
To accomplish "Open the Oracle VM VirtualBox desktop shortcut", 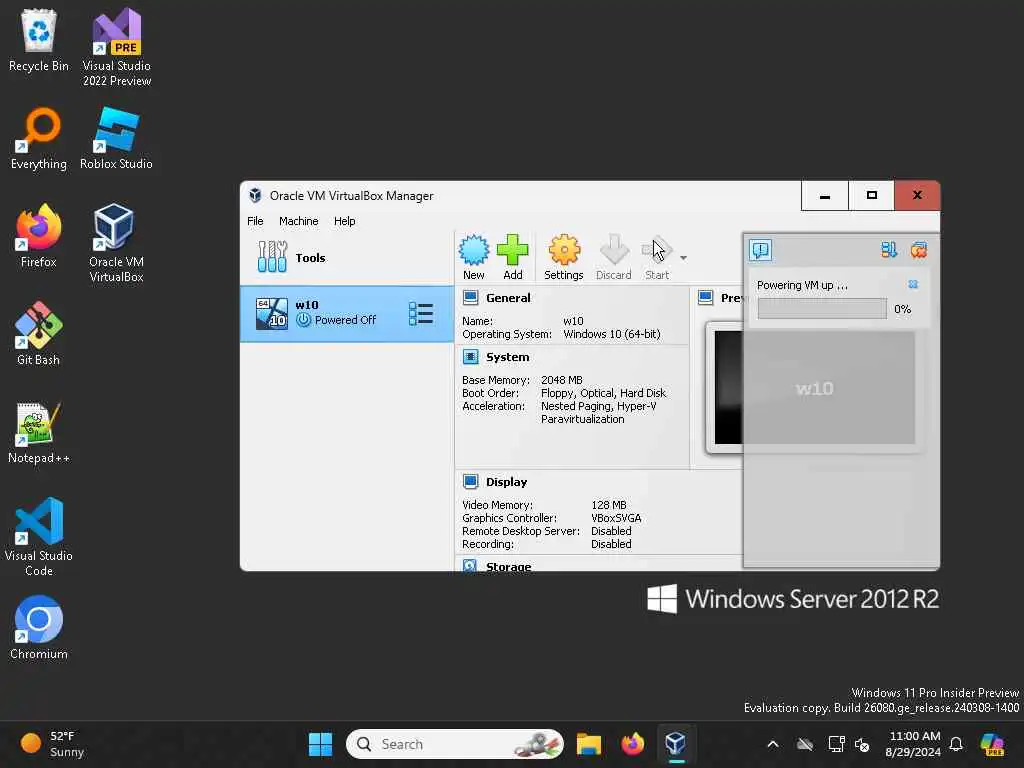I will pyautogui.click(x=116, y=243).
